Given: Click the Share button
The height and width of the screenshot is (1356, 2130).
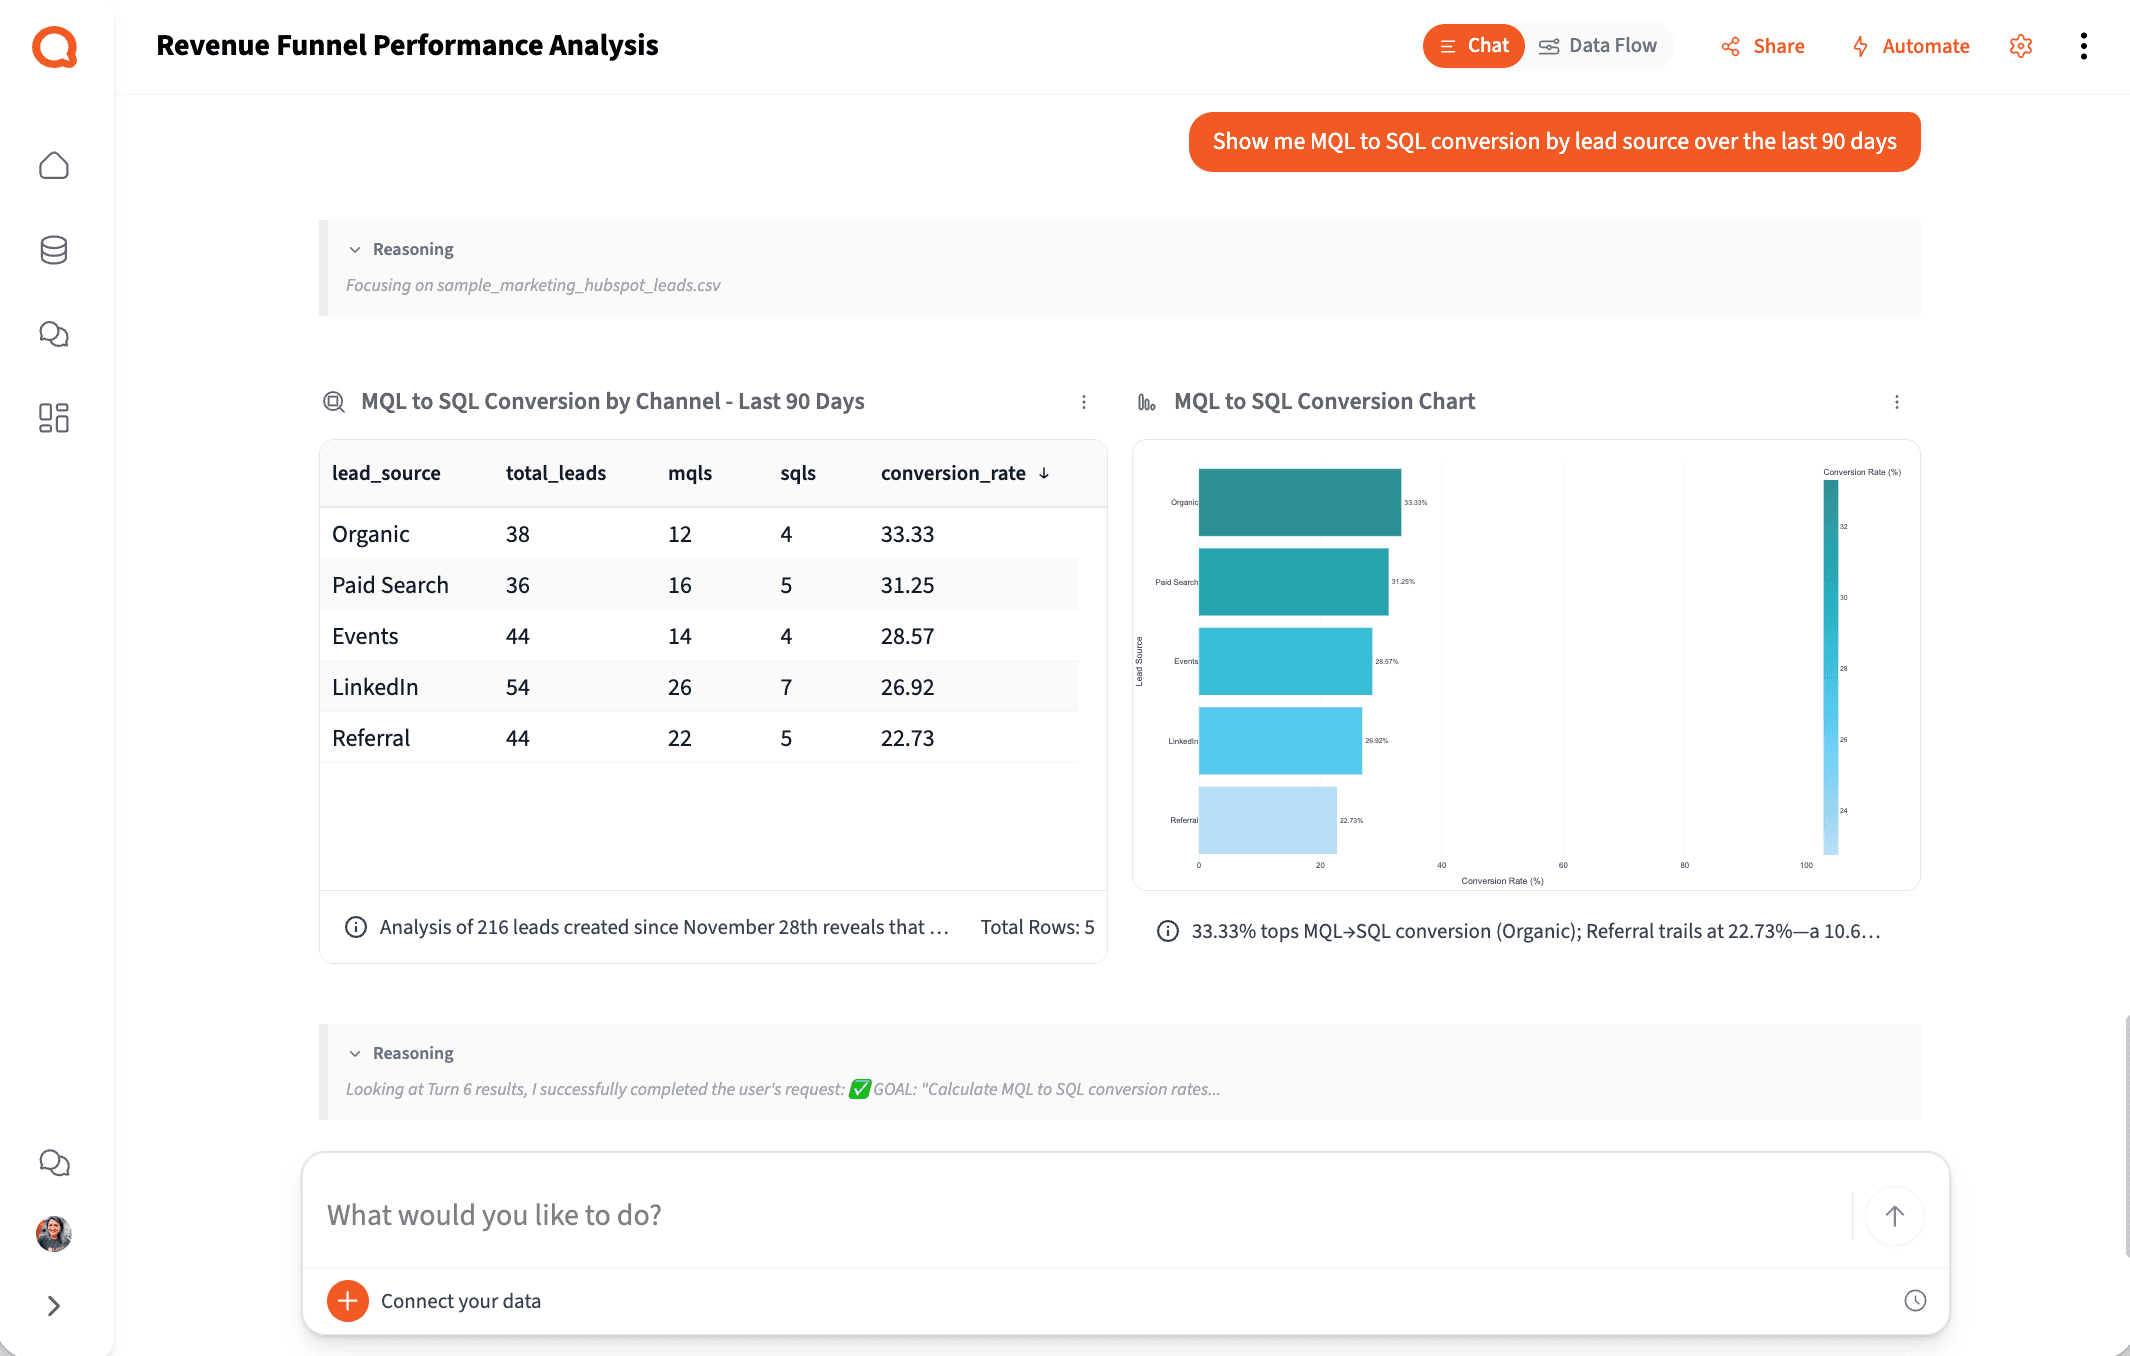Looking at the screenshot, I should (1763, 46).
